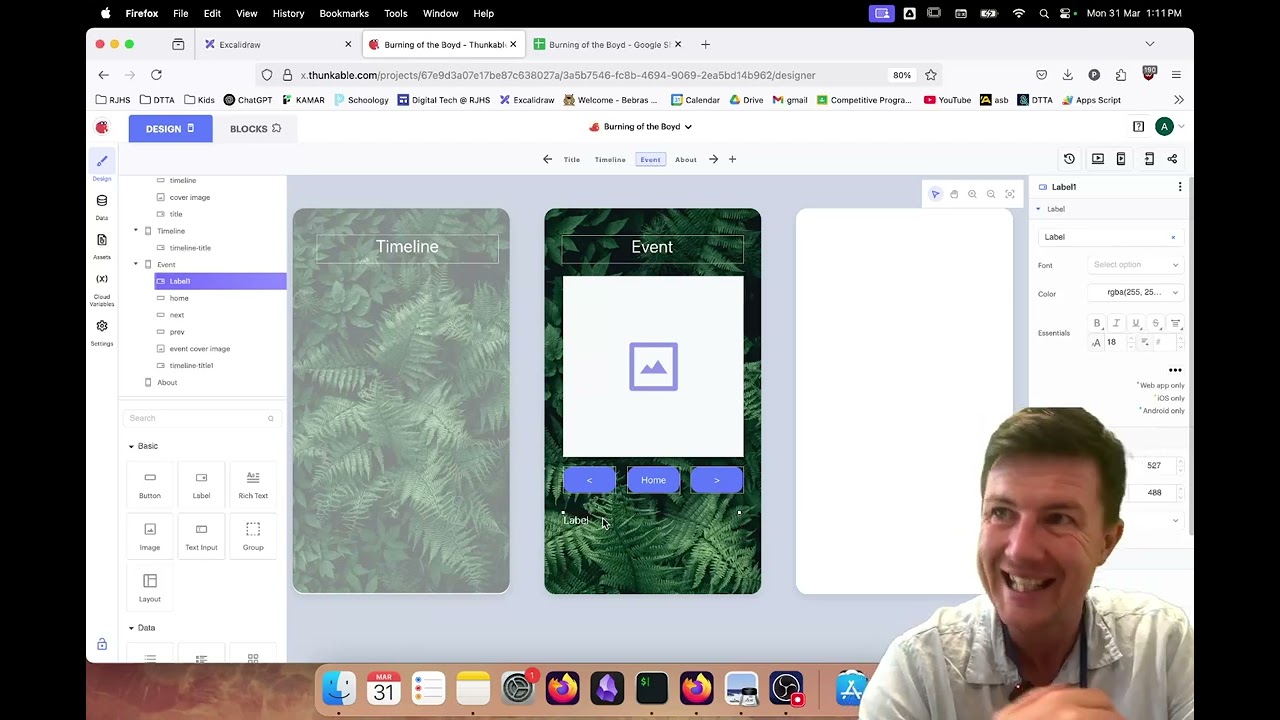
Task: Clear the Label text field
Action: (1173, 238)
